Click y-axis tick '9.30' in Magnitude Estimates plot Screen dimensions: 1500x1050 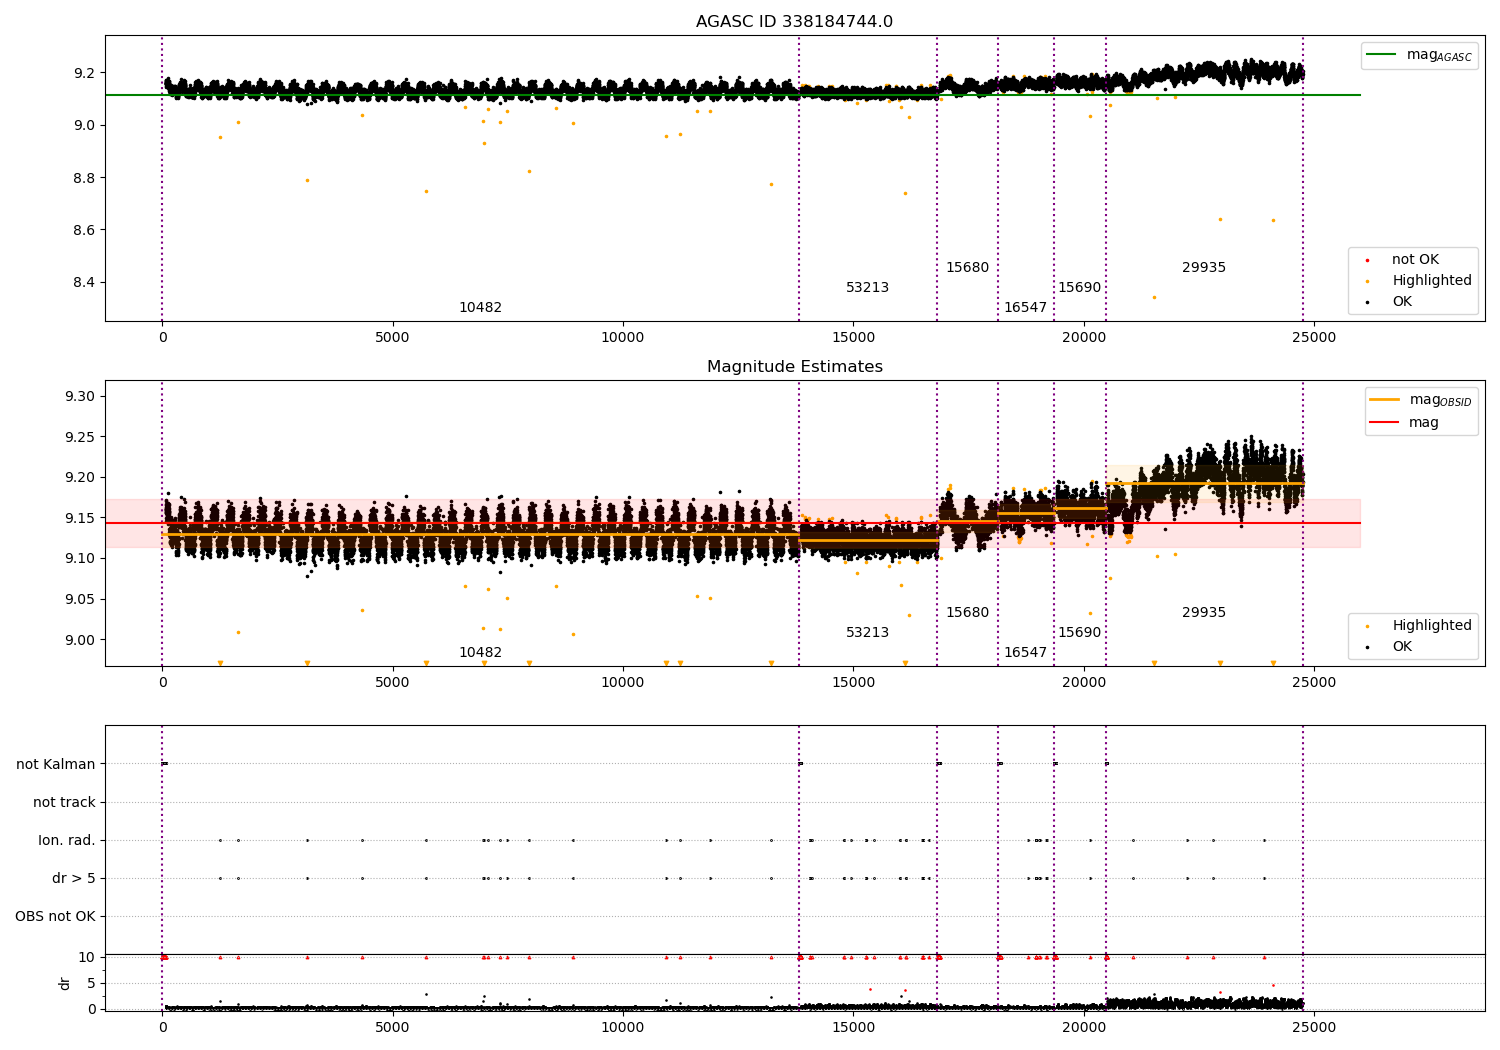[79, 397]
